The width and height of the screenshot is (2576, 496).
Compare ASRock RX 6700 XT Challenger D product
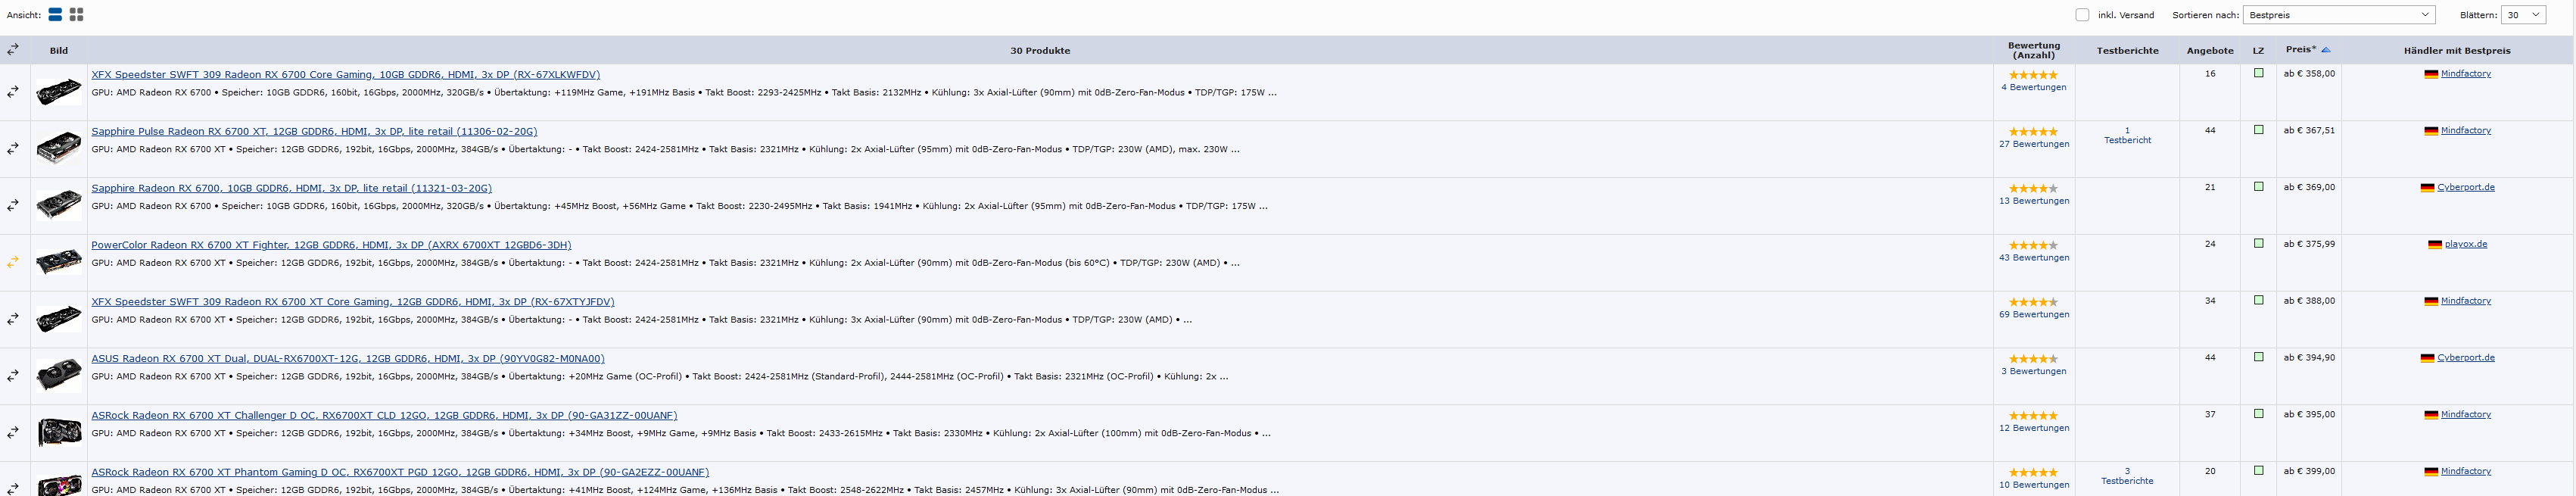pyautogui.click(x=13, y=433)
